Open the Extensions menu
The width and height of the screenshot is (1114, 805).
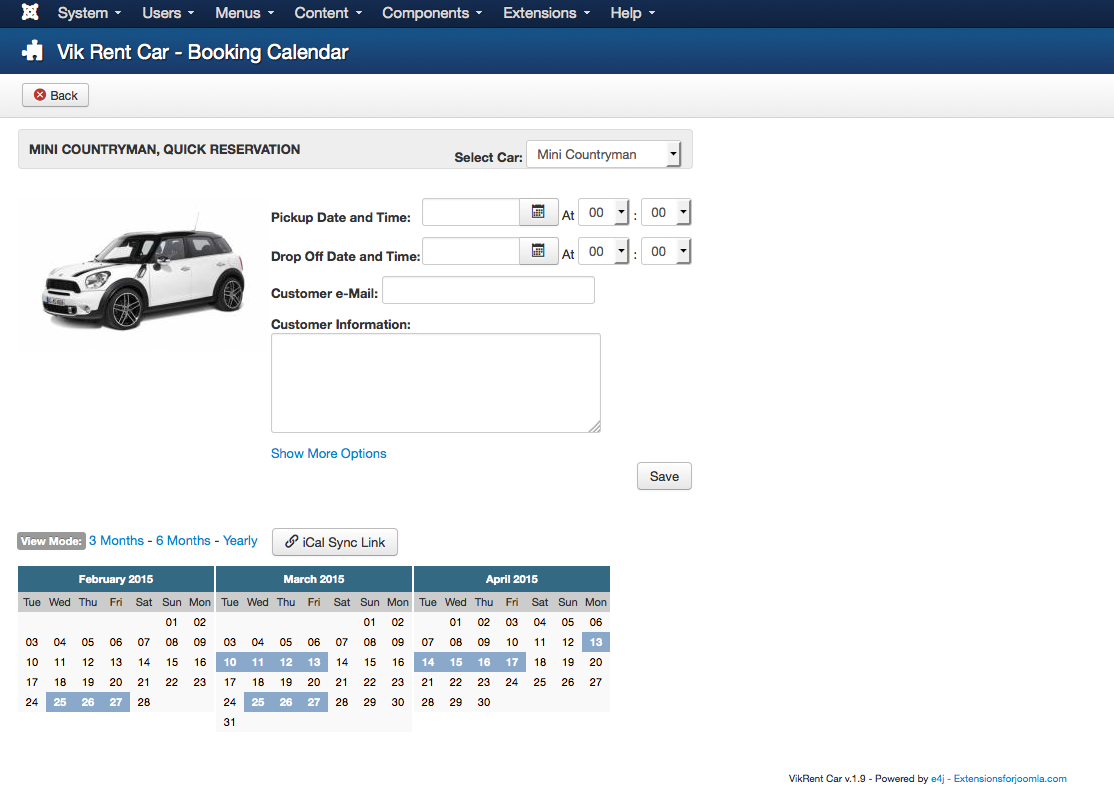[x=546, y=13]
